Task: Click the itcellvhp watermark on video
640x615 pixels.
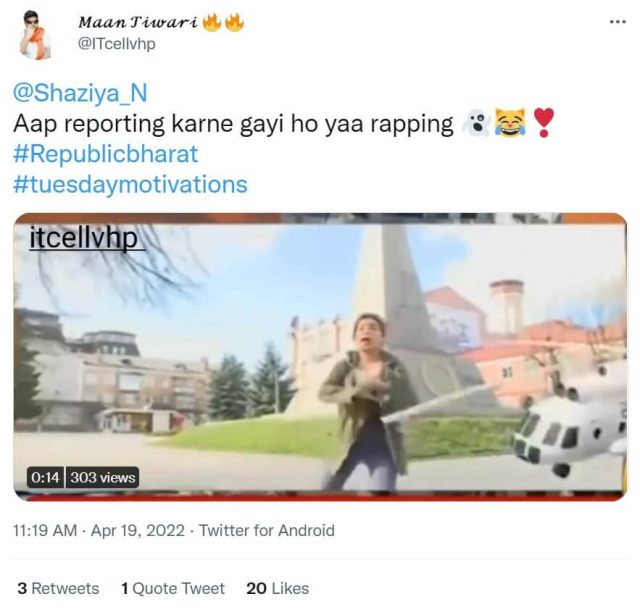Action: click(x=84, y=238)
